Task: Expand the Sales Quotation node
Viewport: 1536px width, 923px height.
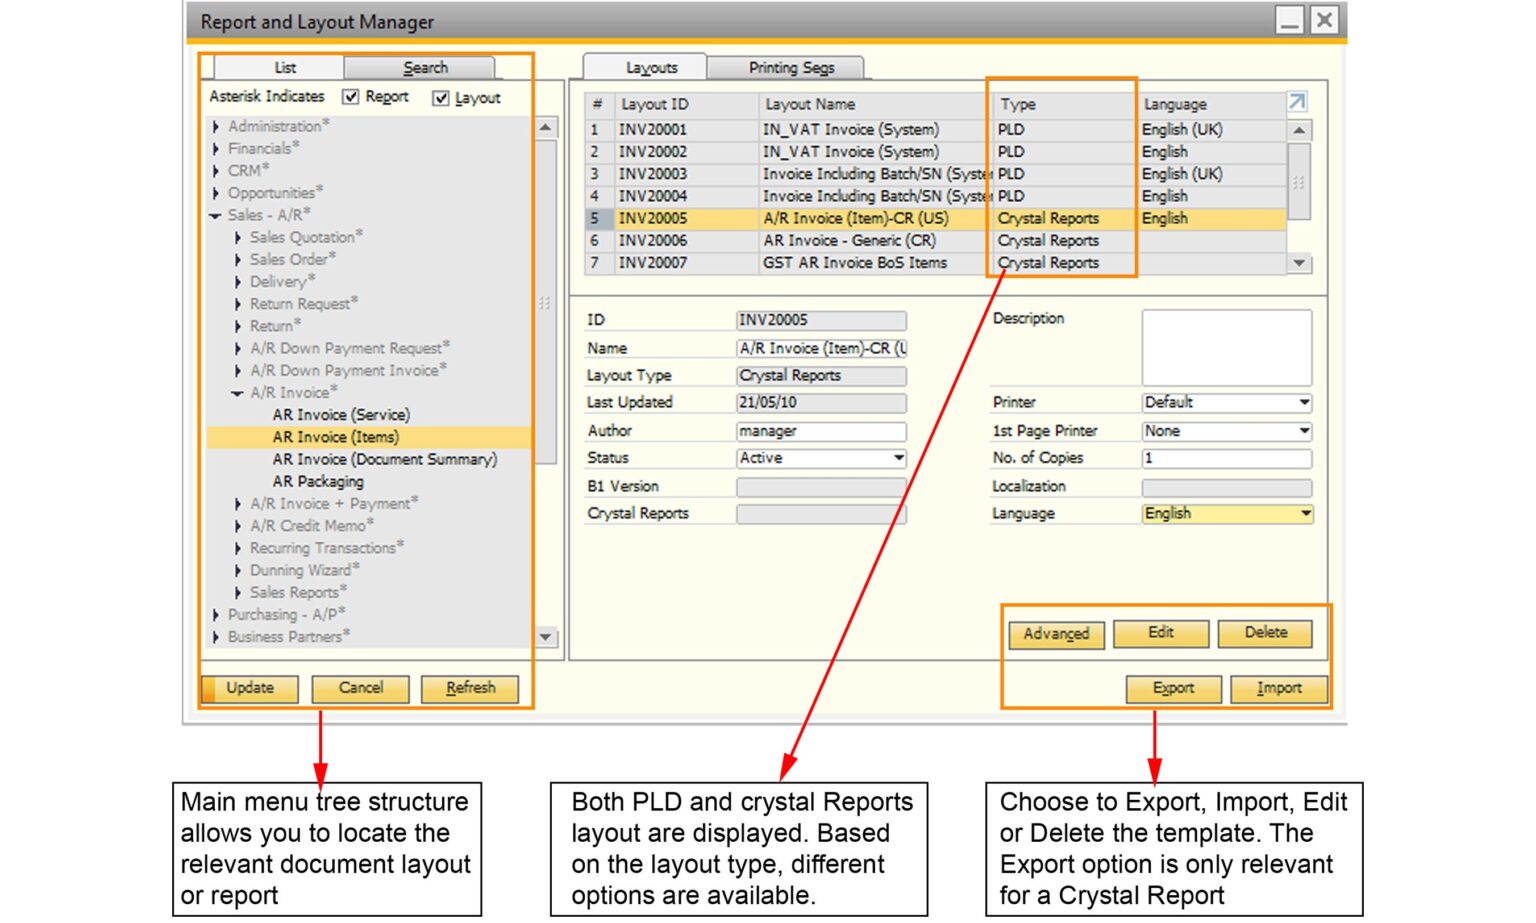Action: click(x=238, y=238)
